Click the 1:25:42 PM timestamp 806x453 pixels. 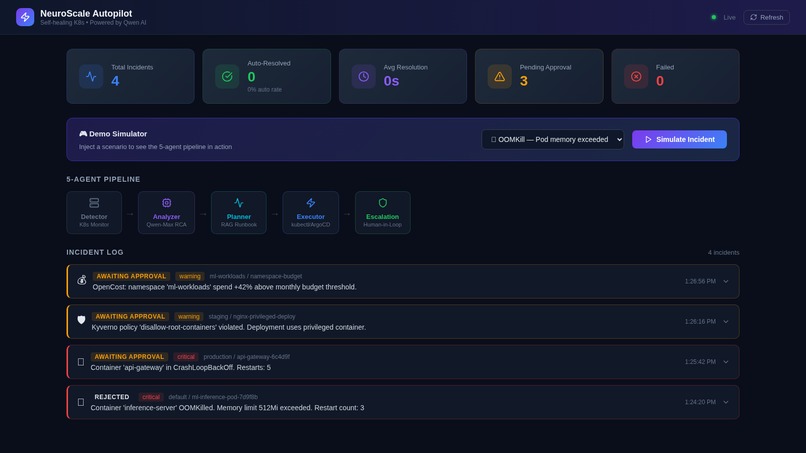[x=700, y=362]
